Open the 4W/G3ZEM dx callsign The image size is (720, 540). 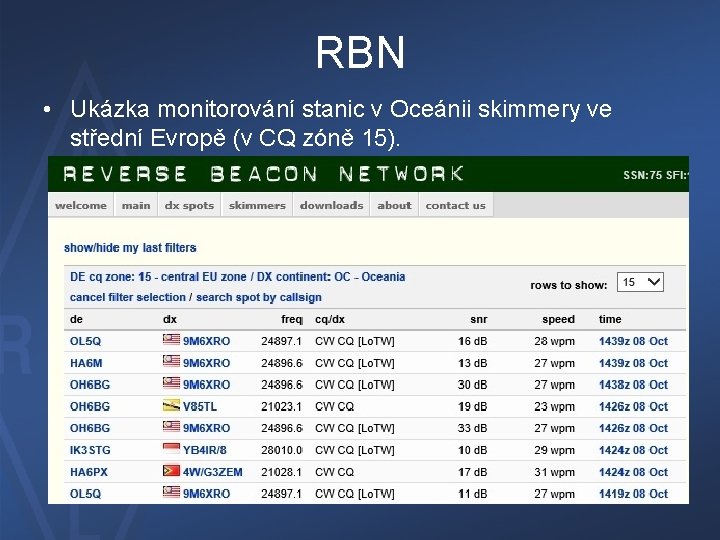pos(213,472)
